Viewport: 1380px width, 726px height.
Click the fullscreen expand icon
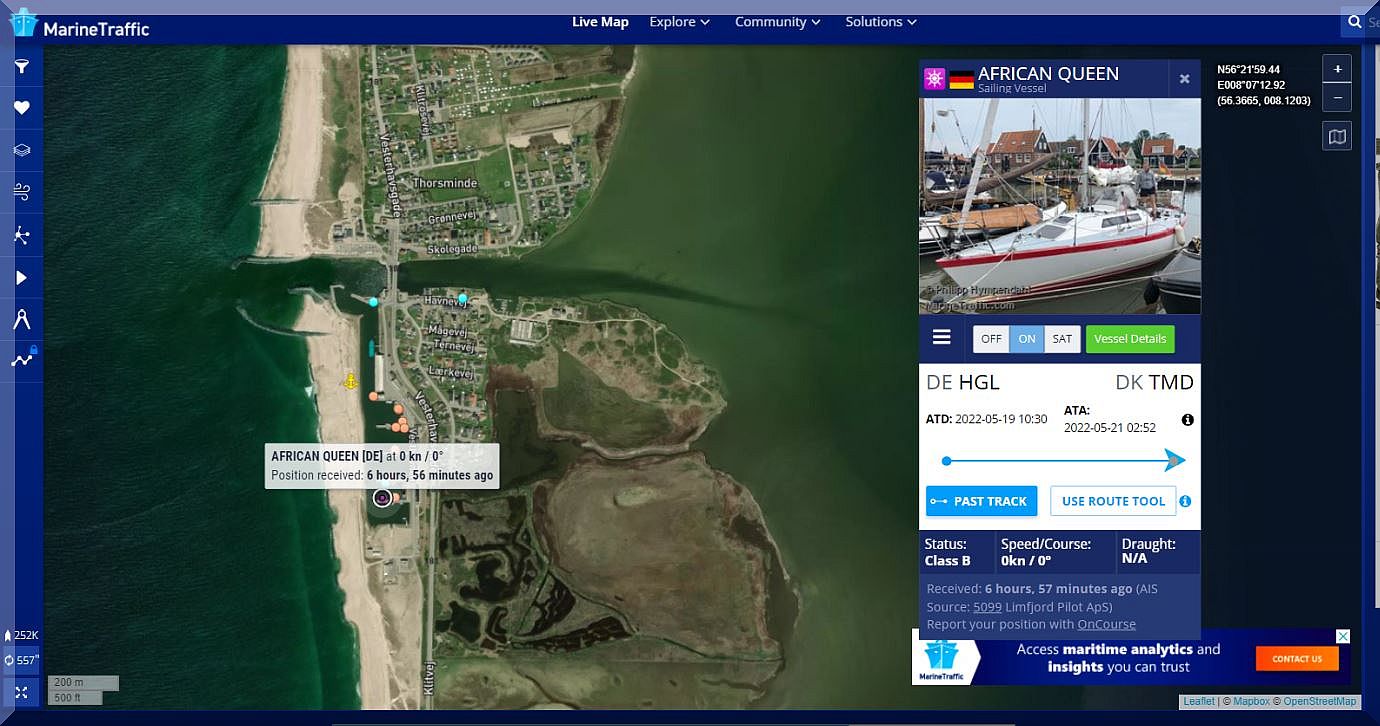(x=21, y=691)
